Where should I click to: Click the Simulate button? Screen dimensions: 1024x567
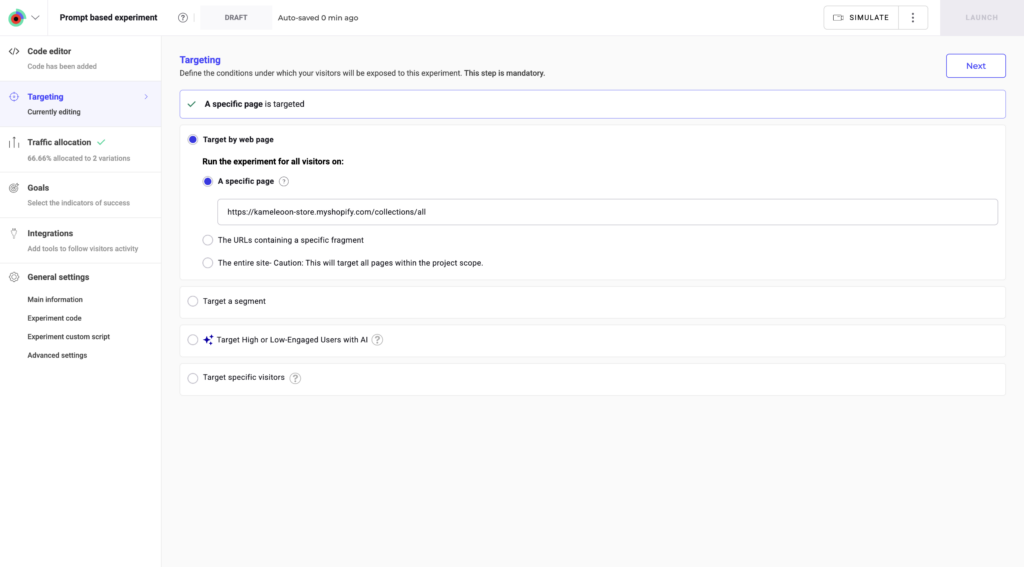pyautogui.click(x=860, y=18)
